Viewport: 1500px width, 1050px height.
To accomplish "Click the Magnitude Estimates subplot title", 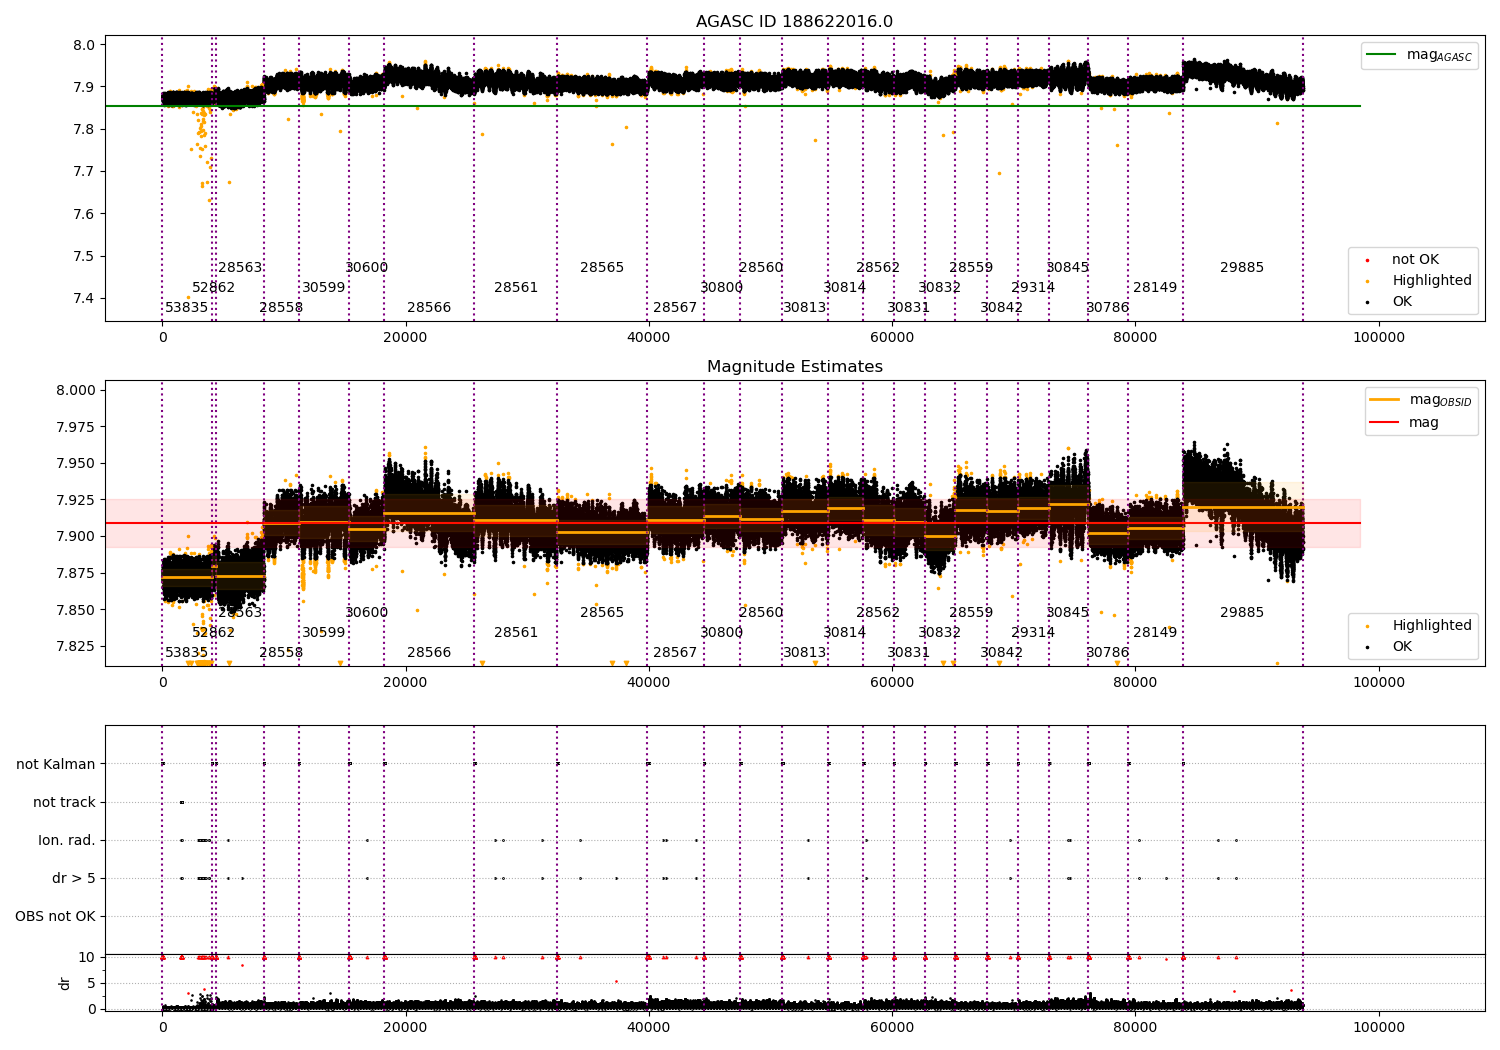I will coord(795,367).
